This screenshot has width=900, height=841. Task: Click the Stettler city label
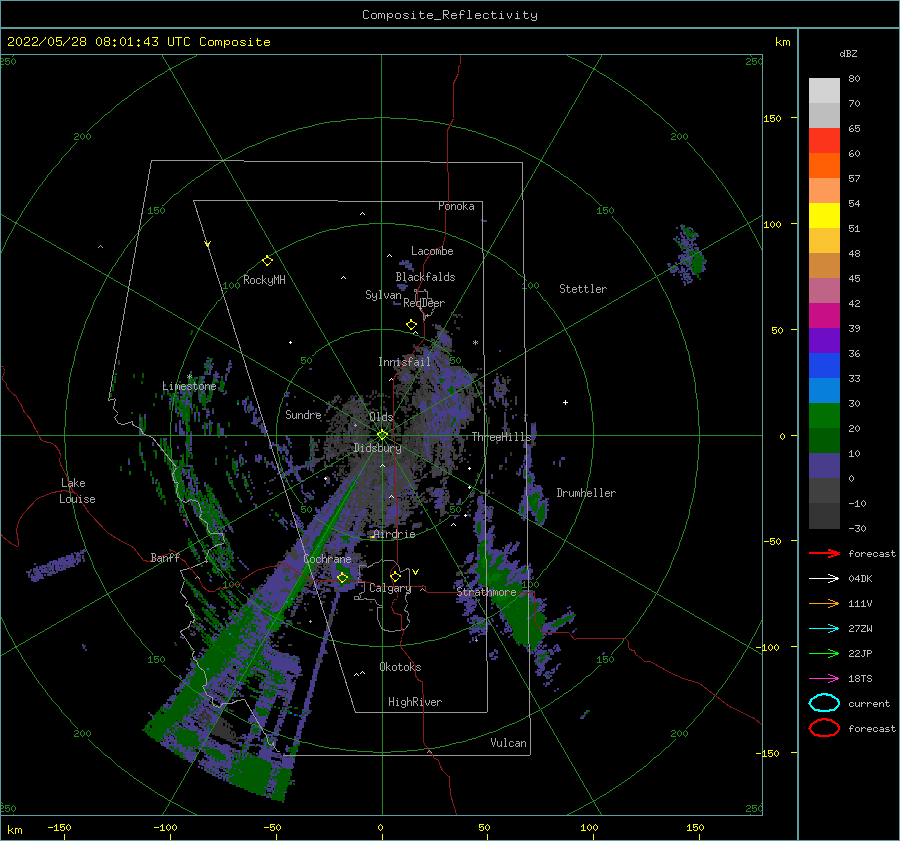click(583, 289)
